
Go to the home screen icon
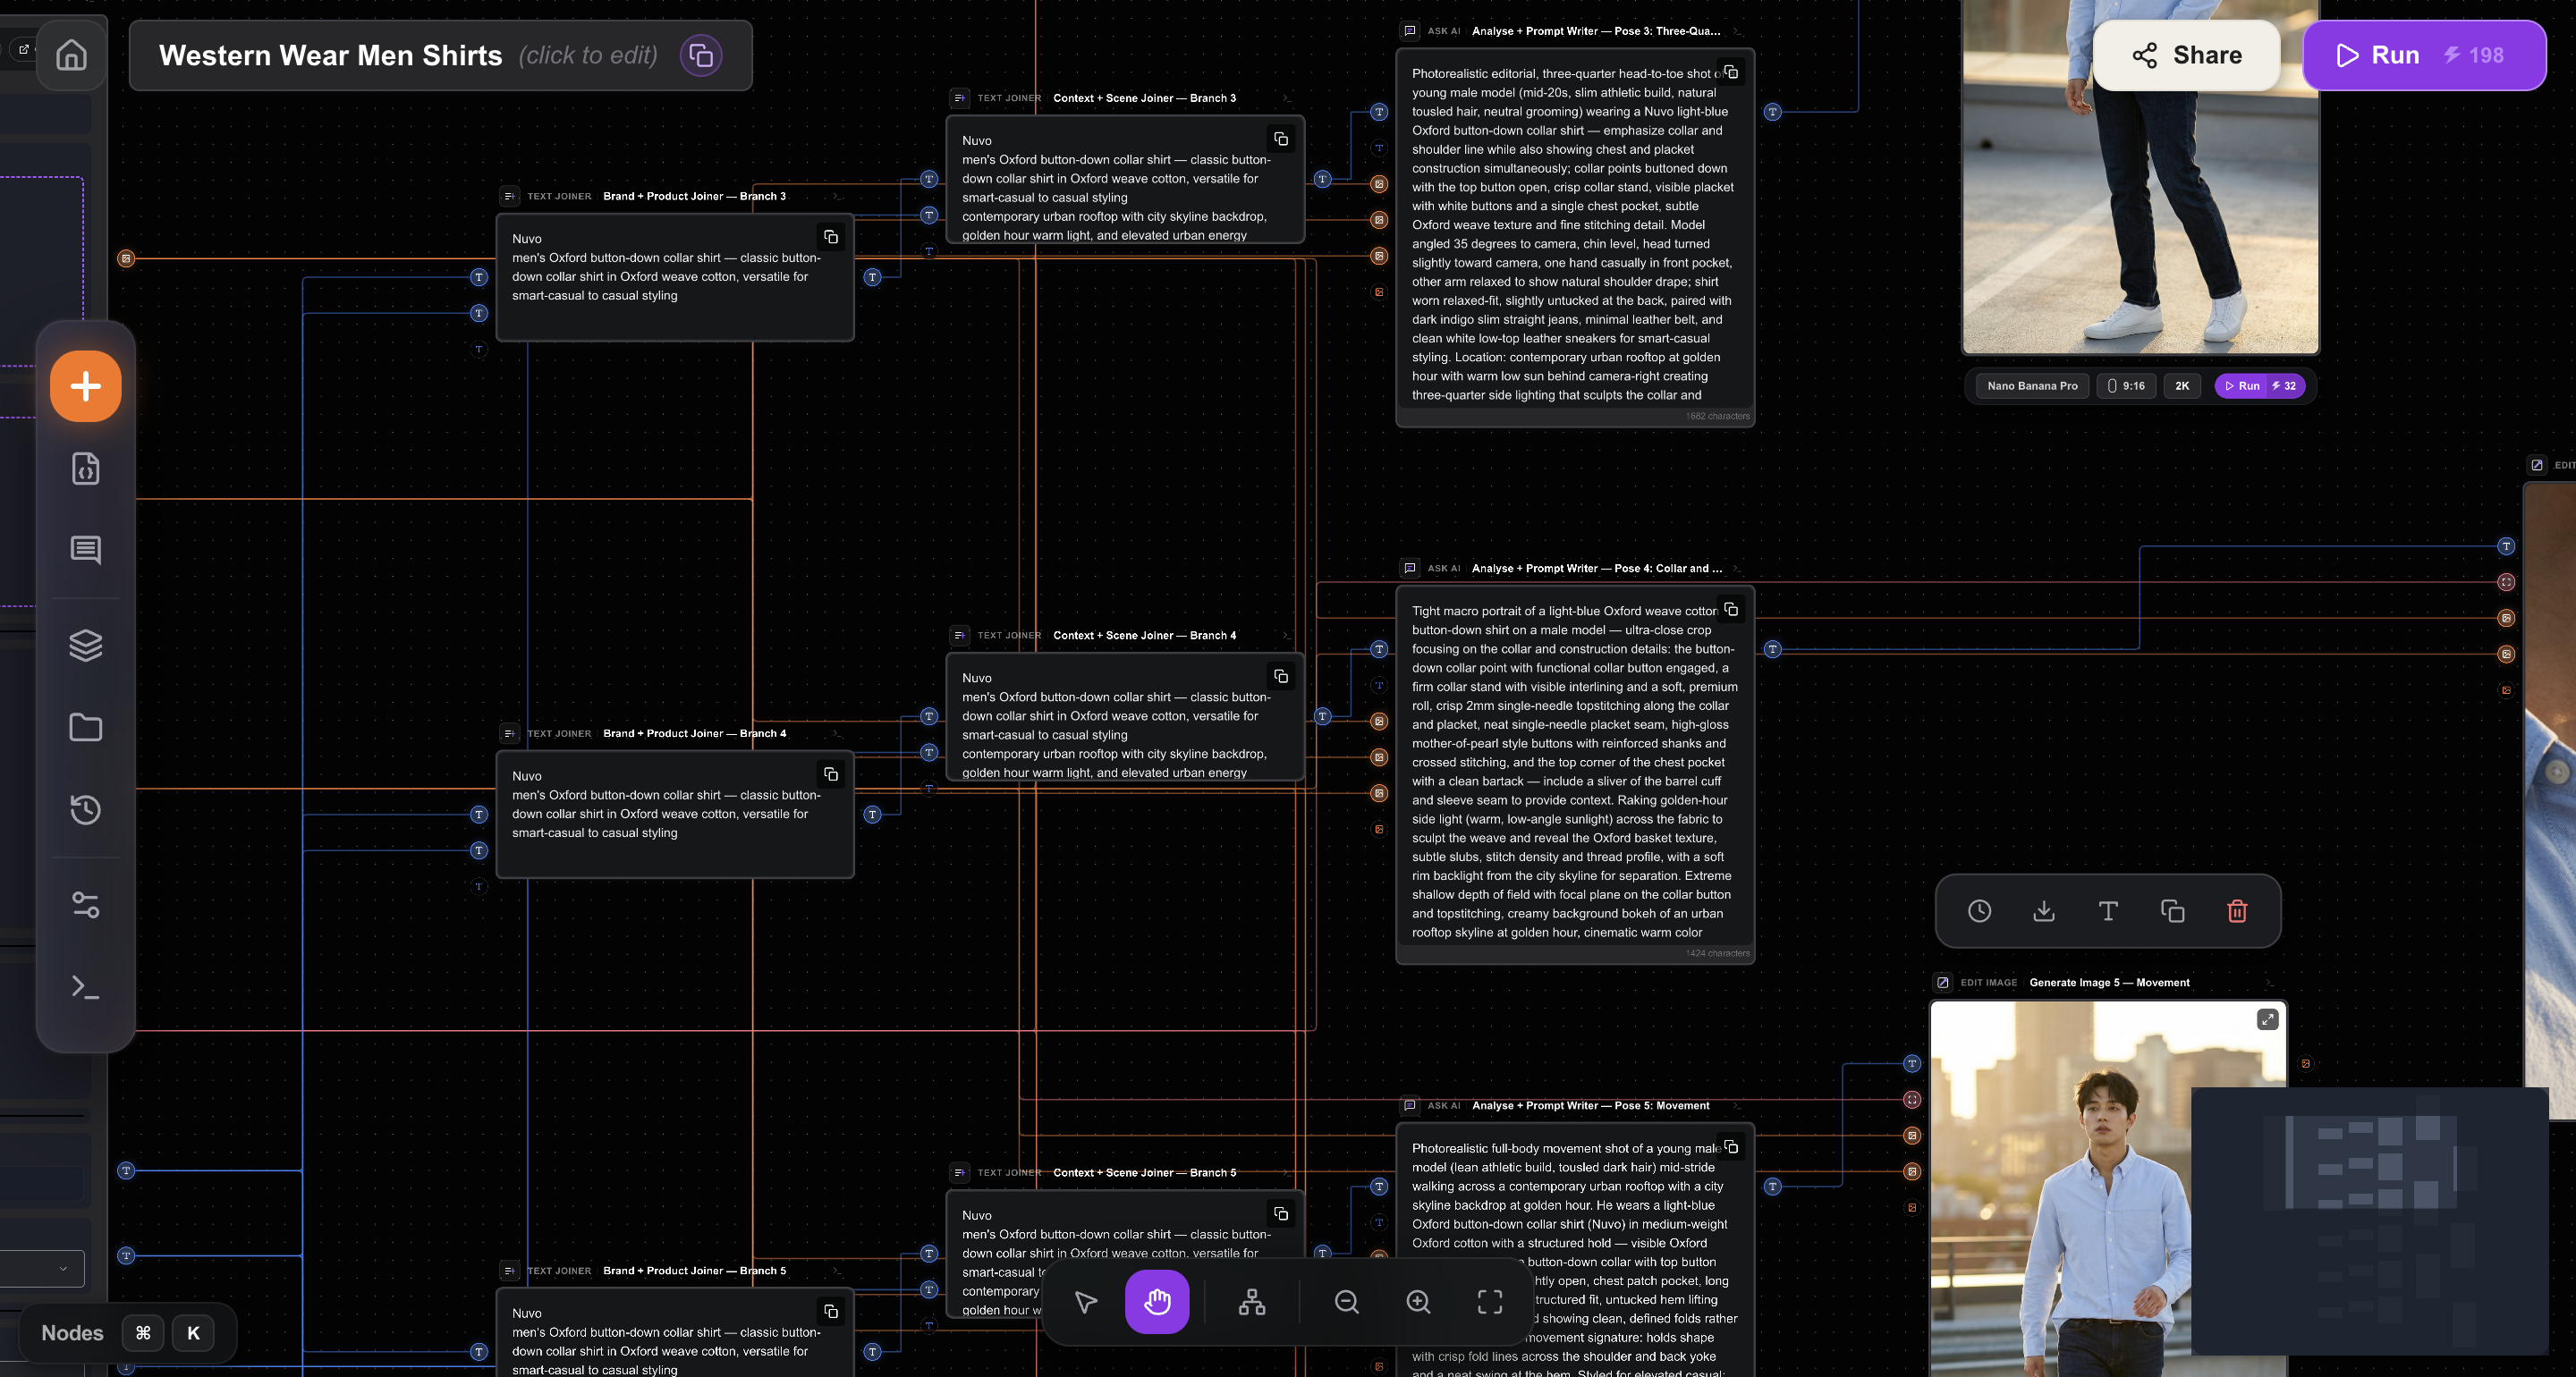[x=71, y=55]
